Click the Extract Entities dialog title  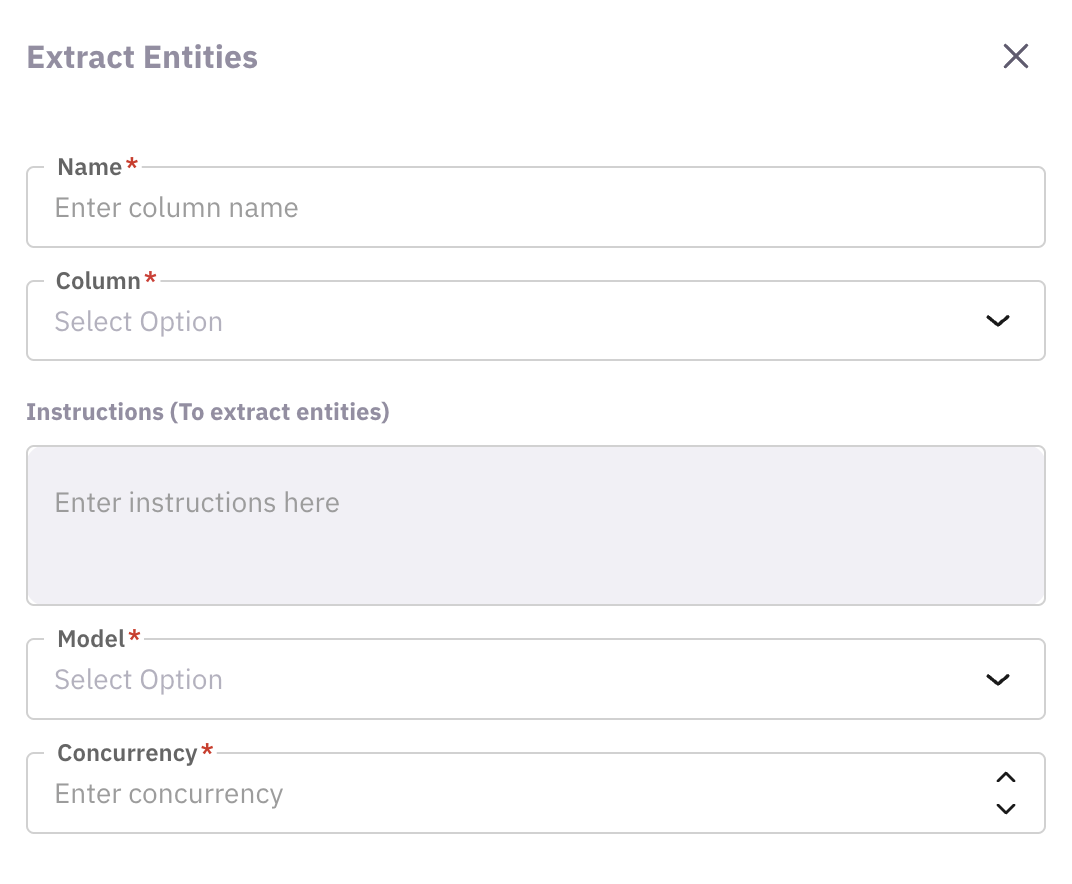[141, 57]
